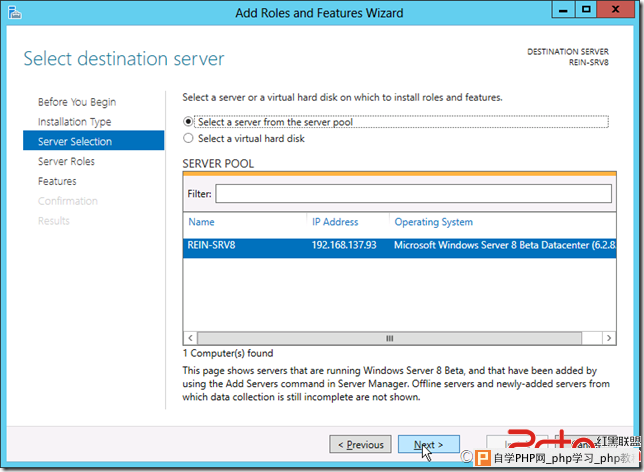Screen dimensions: 644x472
Task: Go back with the Previous button
Action: coord(360,444)
